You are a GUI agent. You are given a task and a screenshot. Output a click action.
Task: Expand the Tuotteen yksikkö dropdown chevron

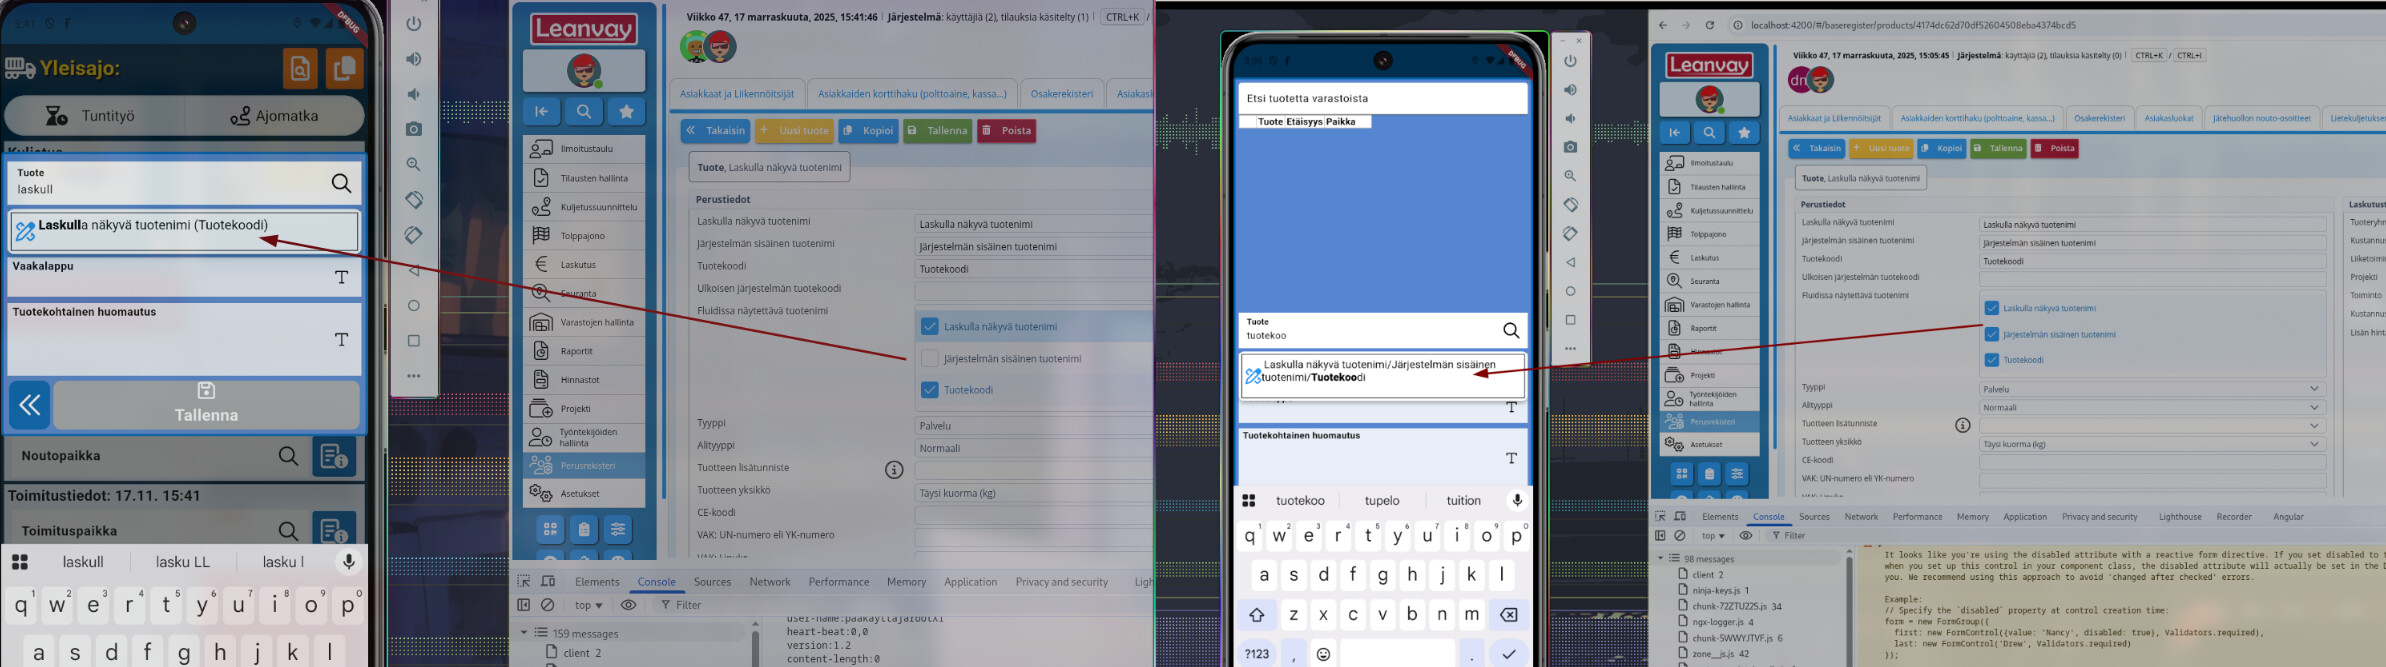tap(2313, 444)
